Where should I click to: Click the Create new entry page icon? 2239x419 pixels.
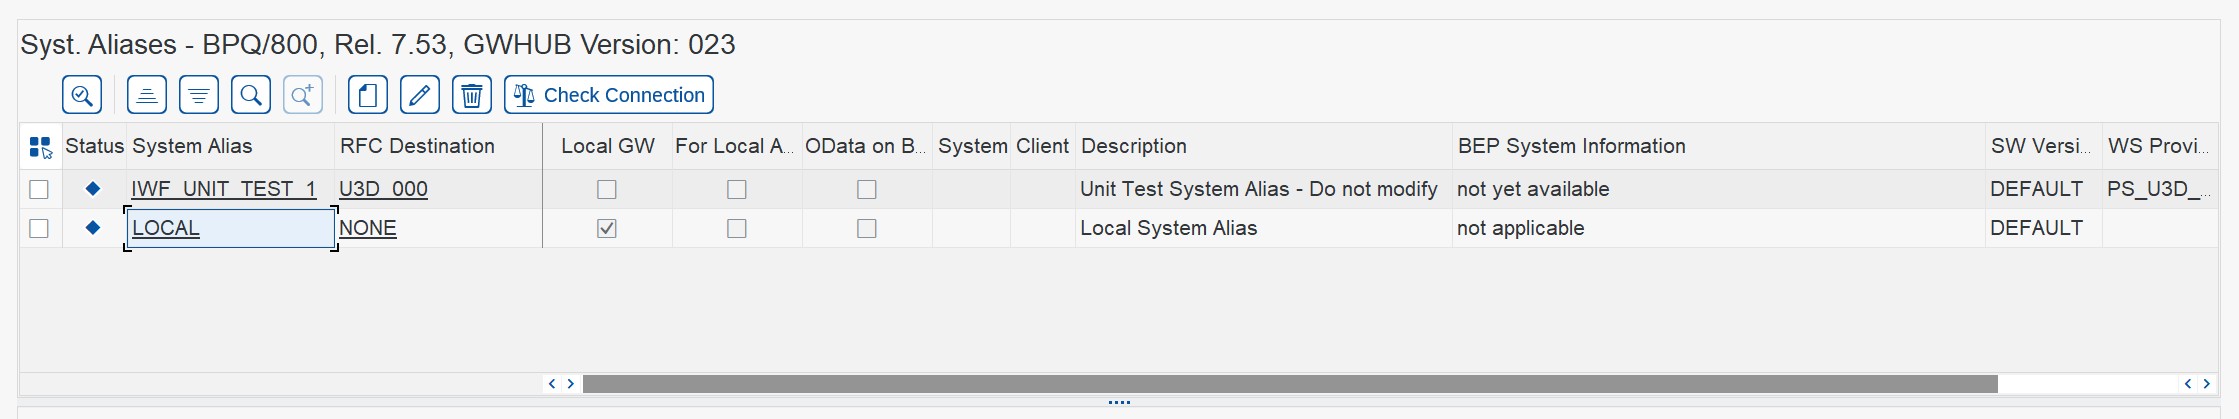click(x=368, y=96)
